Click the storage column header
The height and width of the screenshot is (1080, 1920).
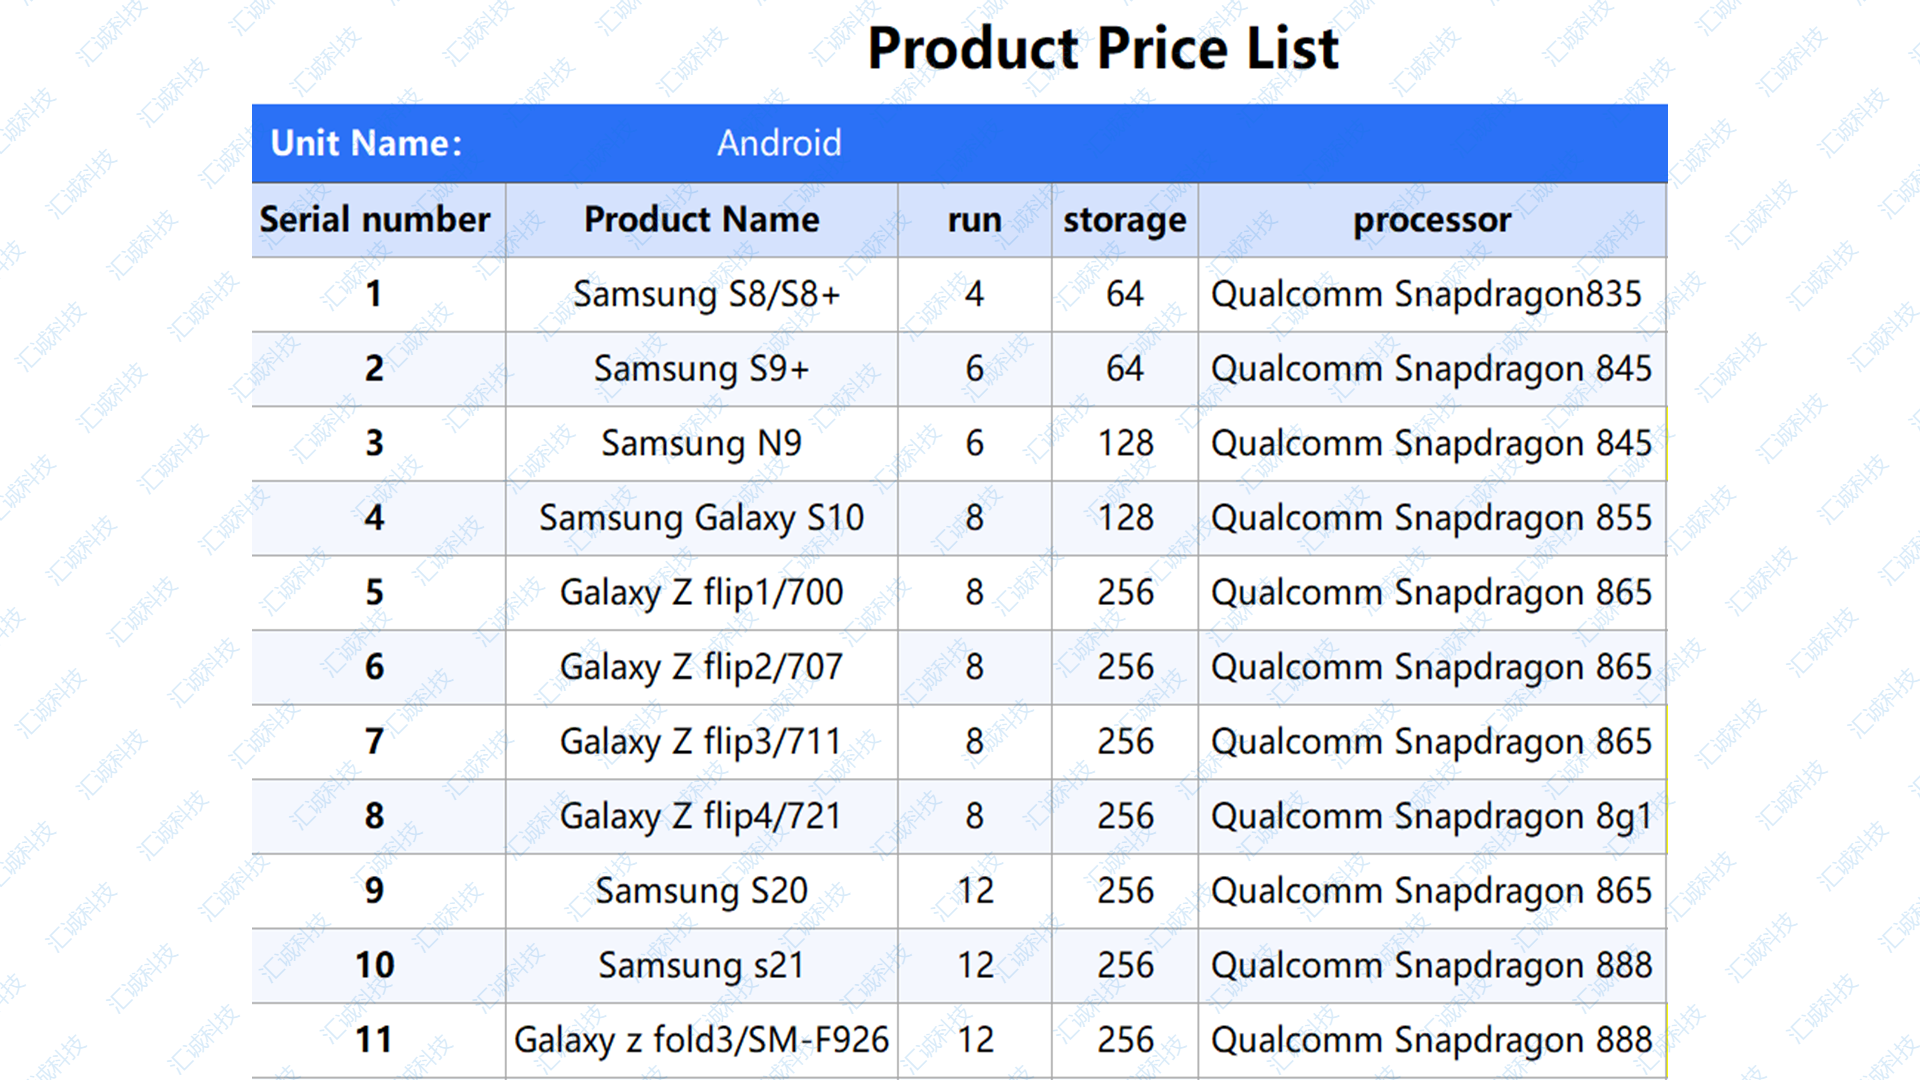pyautogui.click(x=1125, y=220)
